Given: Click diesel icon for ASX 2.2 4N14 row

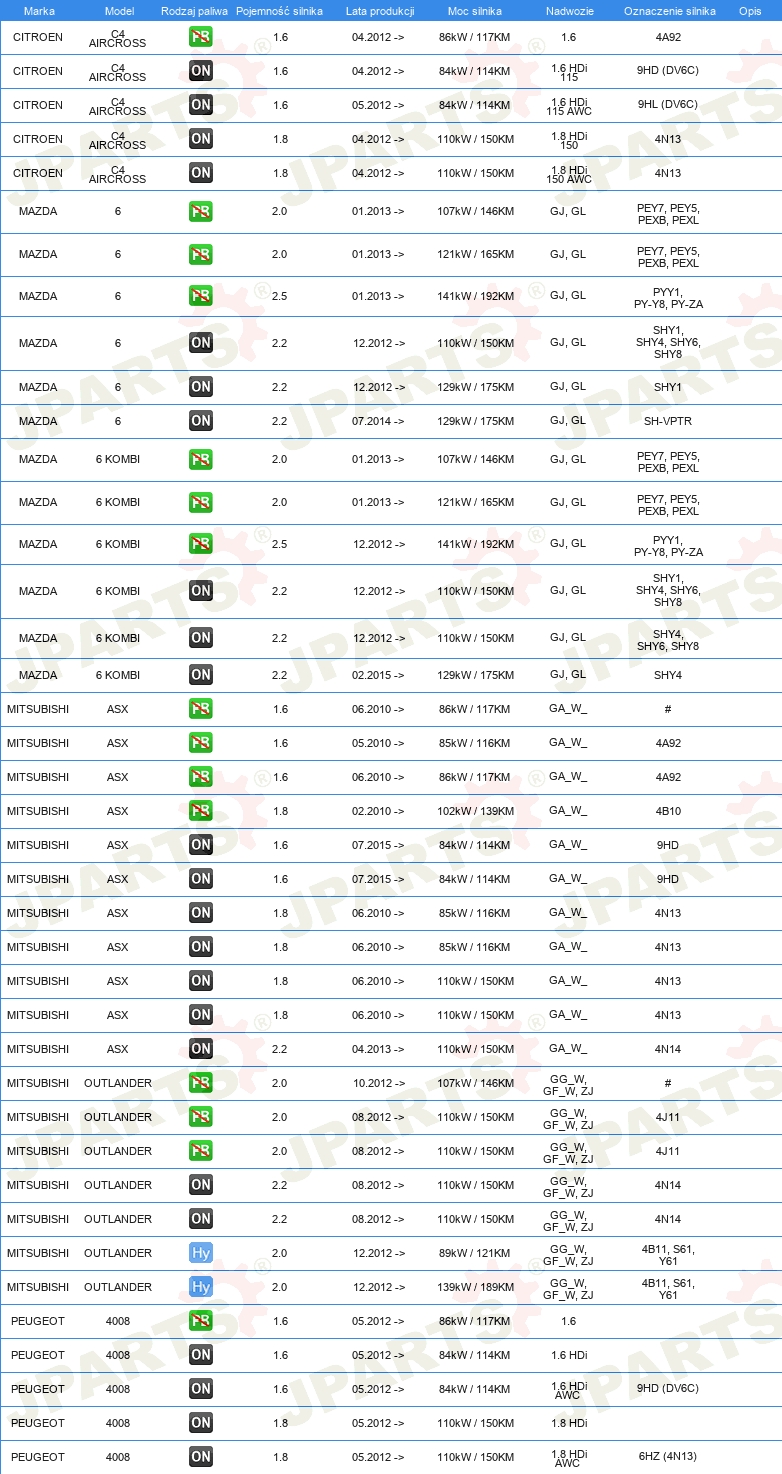Looking at the screenshot, I should [201, 1049].
